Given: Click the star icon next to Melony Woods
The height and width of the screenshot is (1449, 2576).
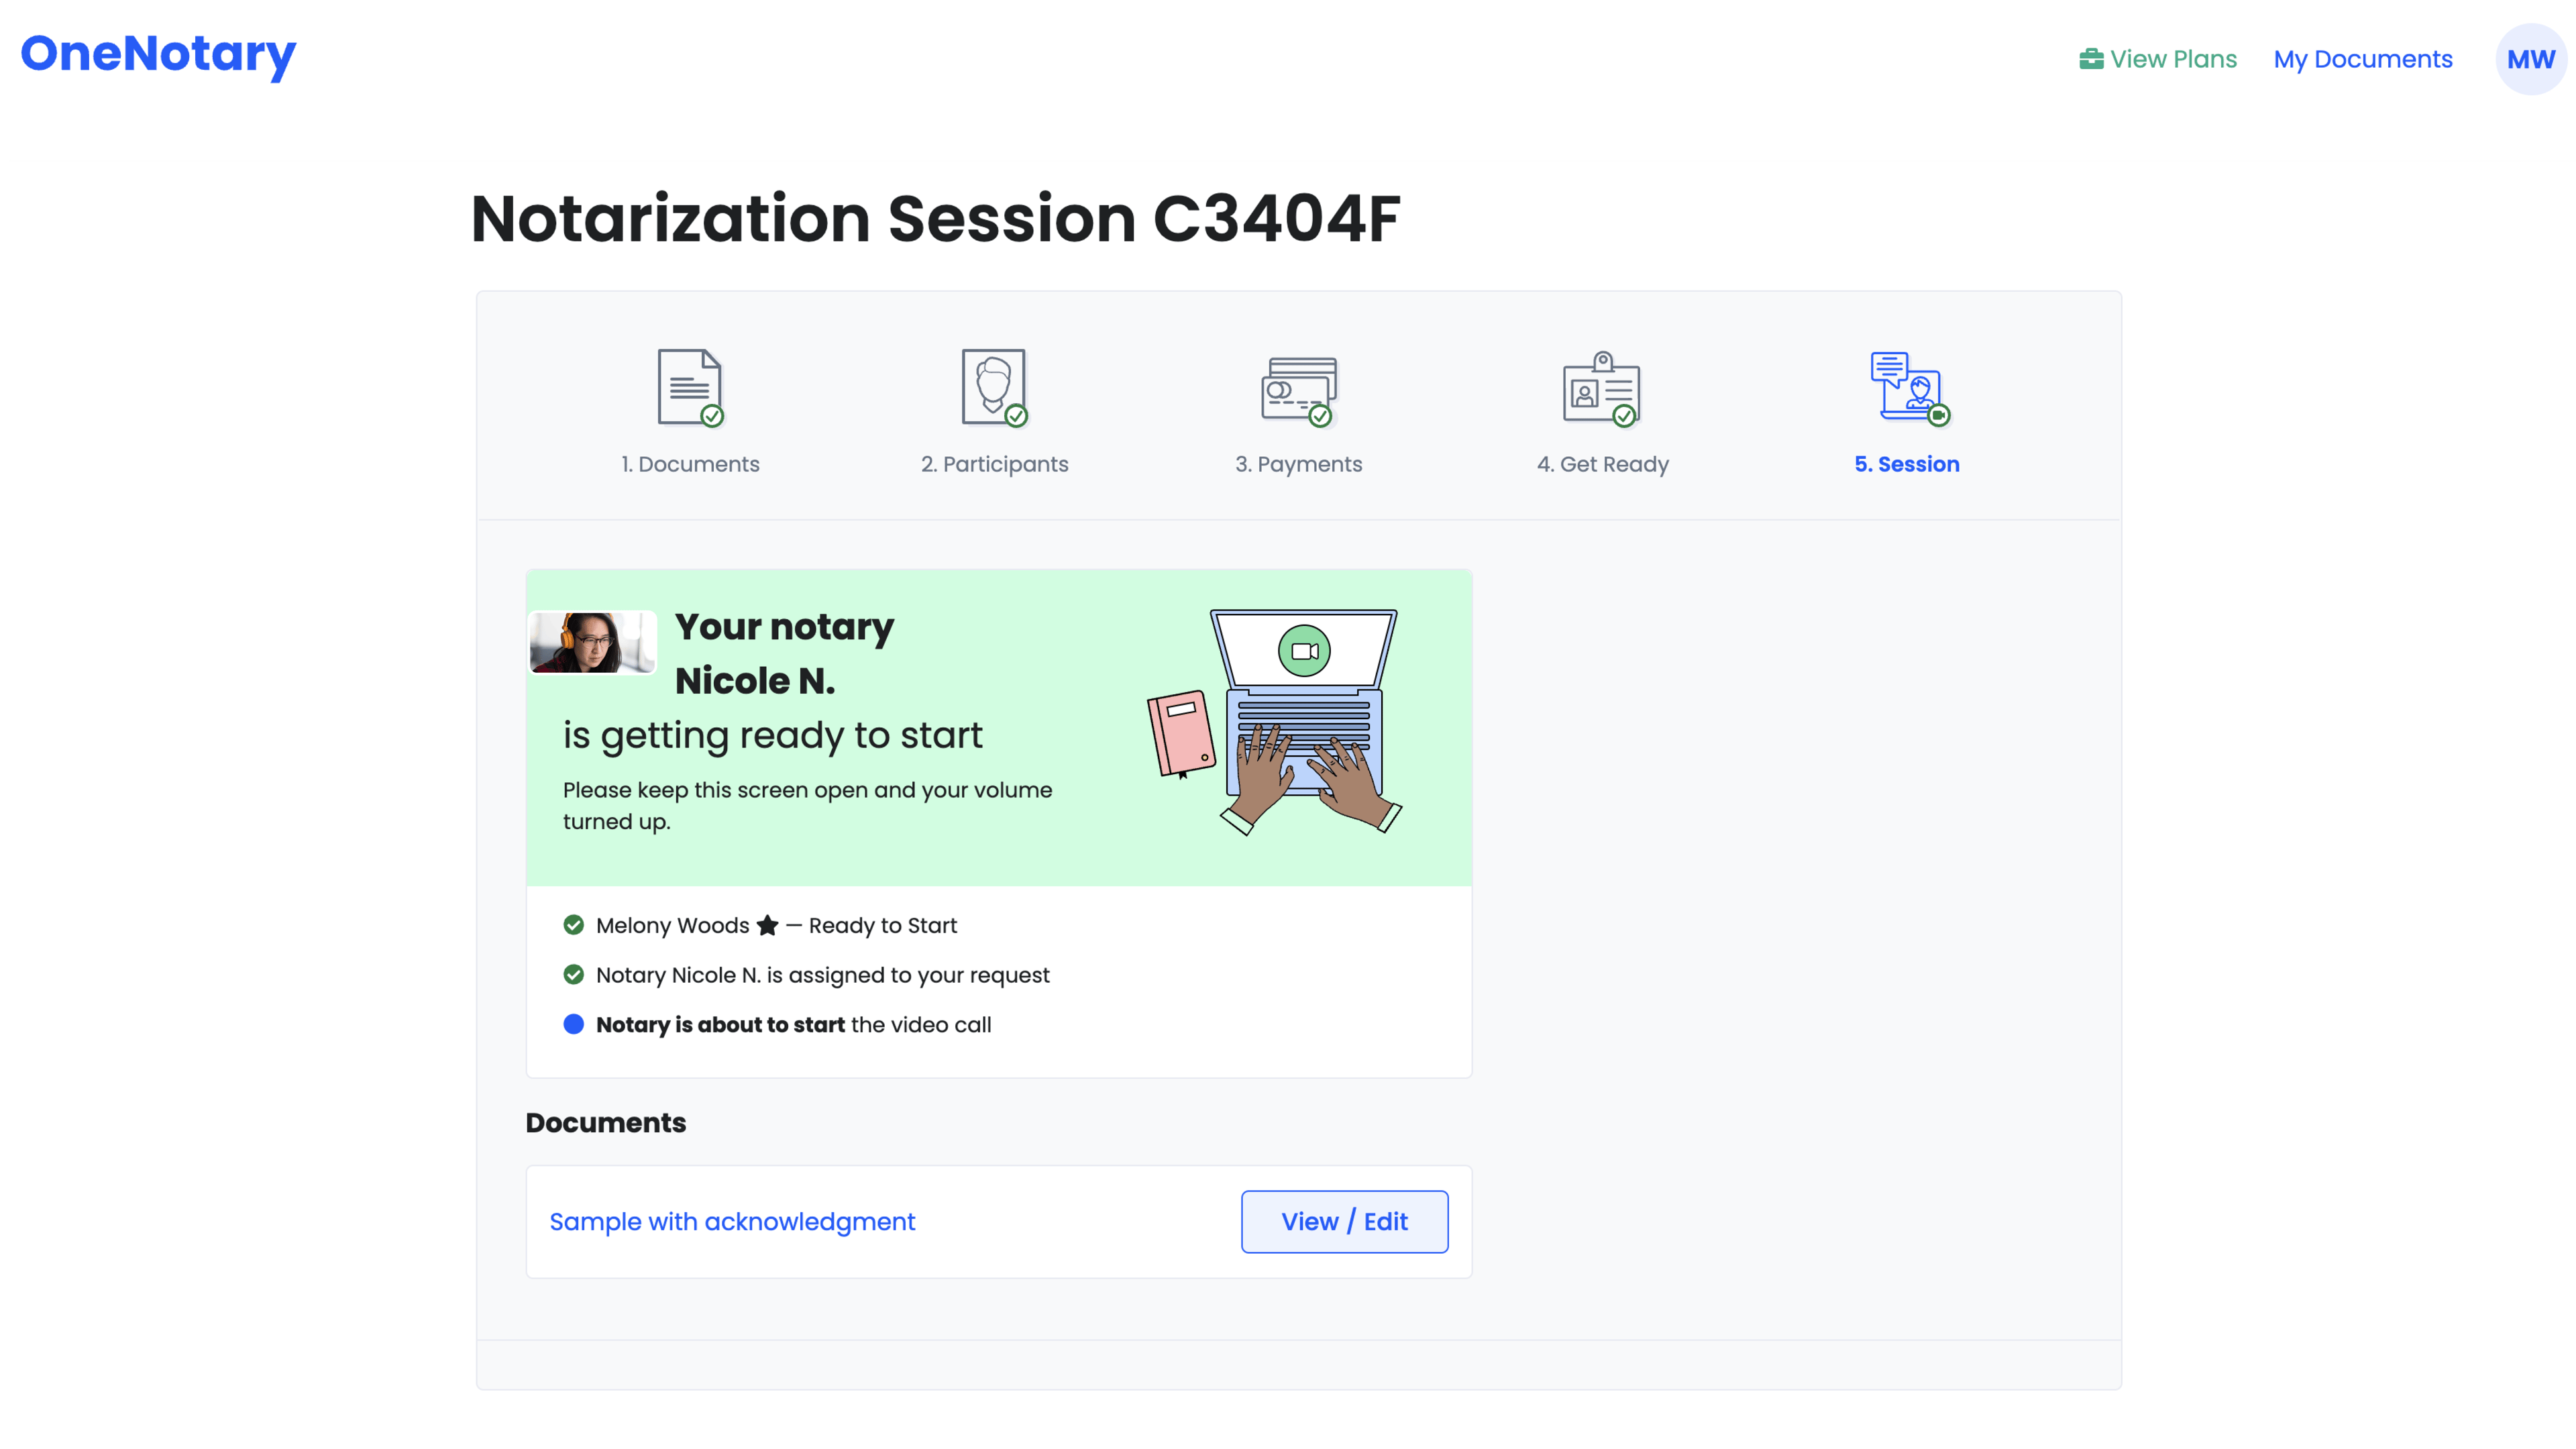Looking at the screenshot, I should pos(767,925).
